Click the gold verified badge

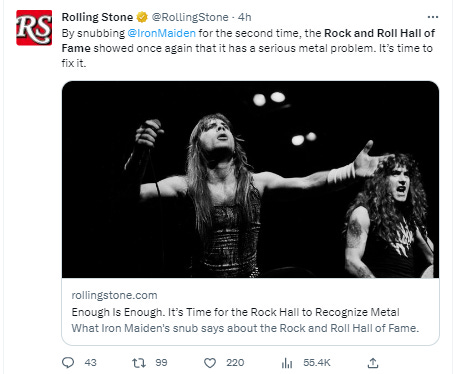[142, 17]
